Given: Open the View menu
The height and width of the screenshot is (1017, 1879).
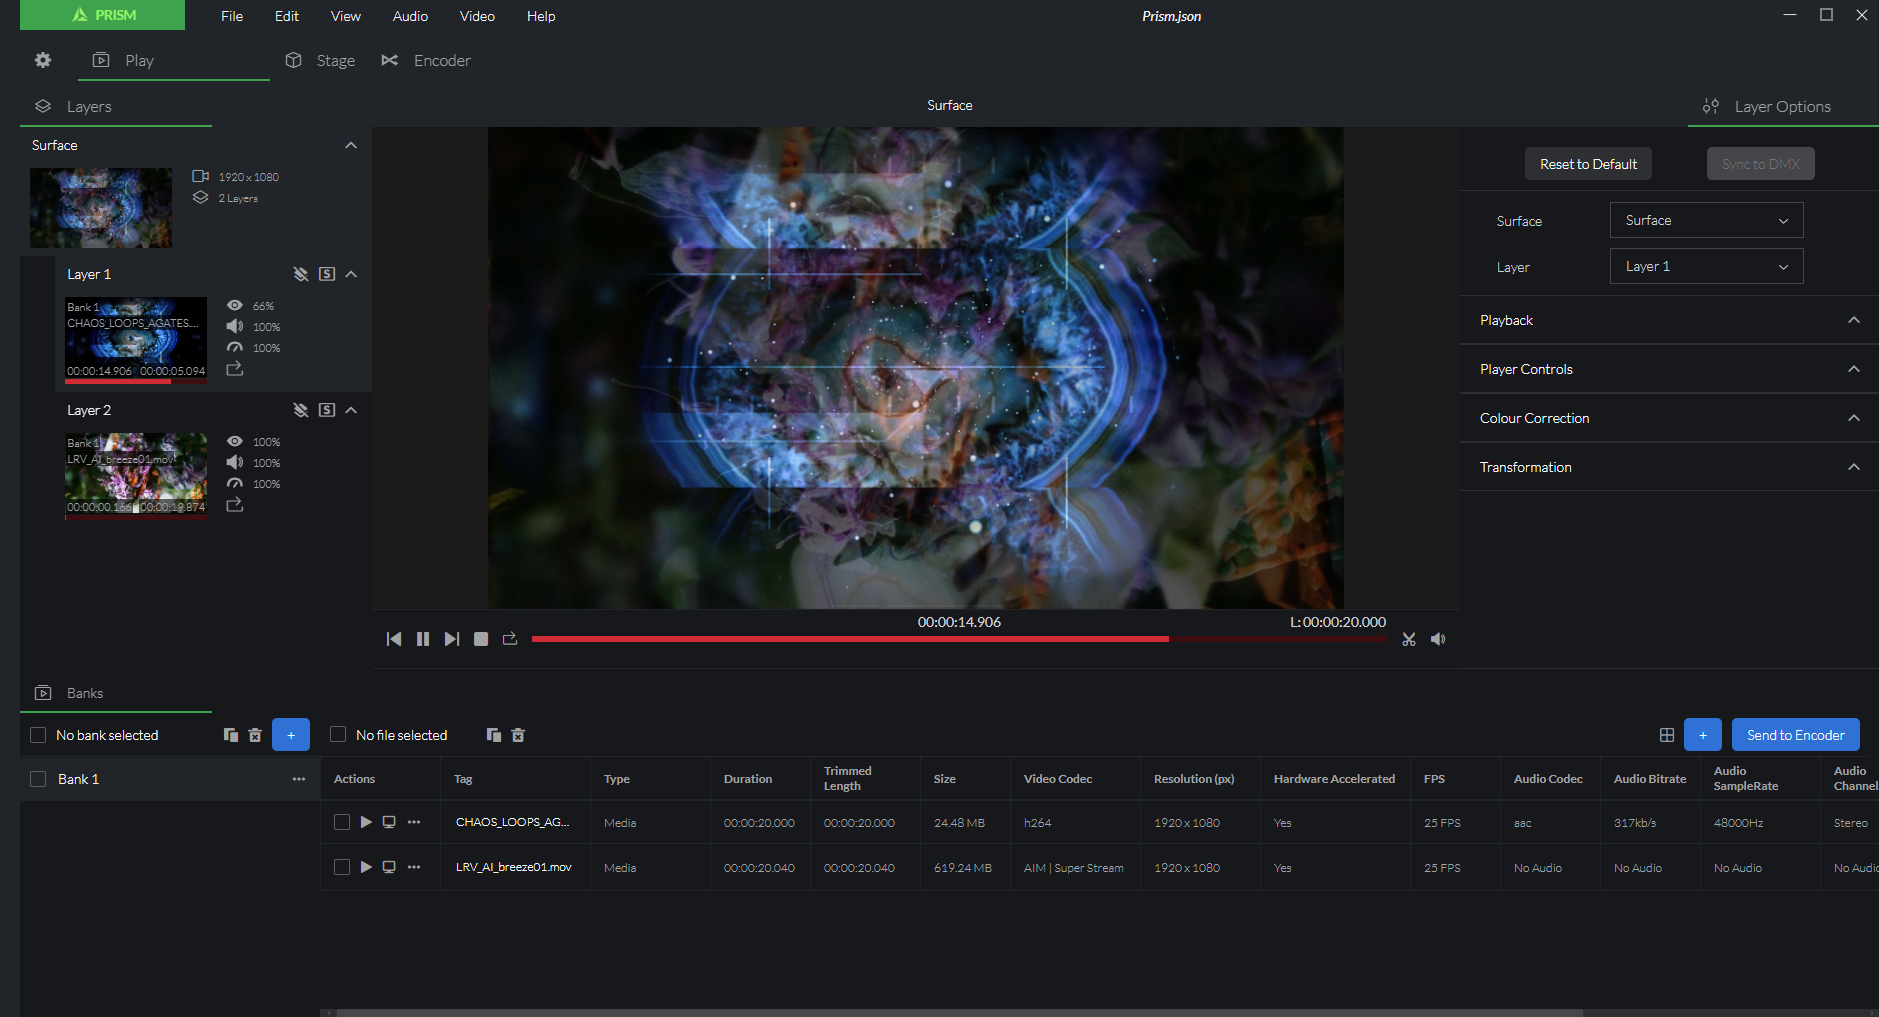Looking at the screenshot, I should pyautogui.click(x=346, y=16).
